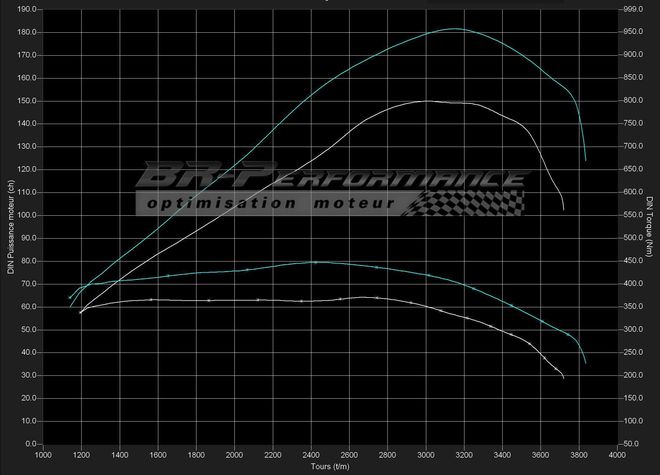The width and height of the screenshot is (660, 475).
Task: Click the 3000 label on the x-axis
Action: tap(426, 454)
